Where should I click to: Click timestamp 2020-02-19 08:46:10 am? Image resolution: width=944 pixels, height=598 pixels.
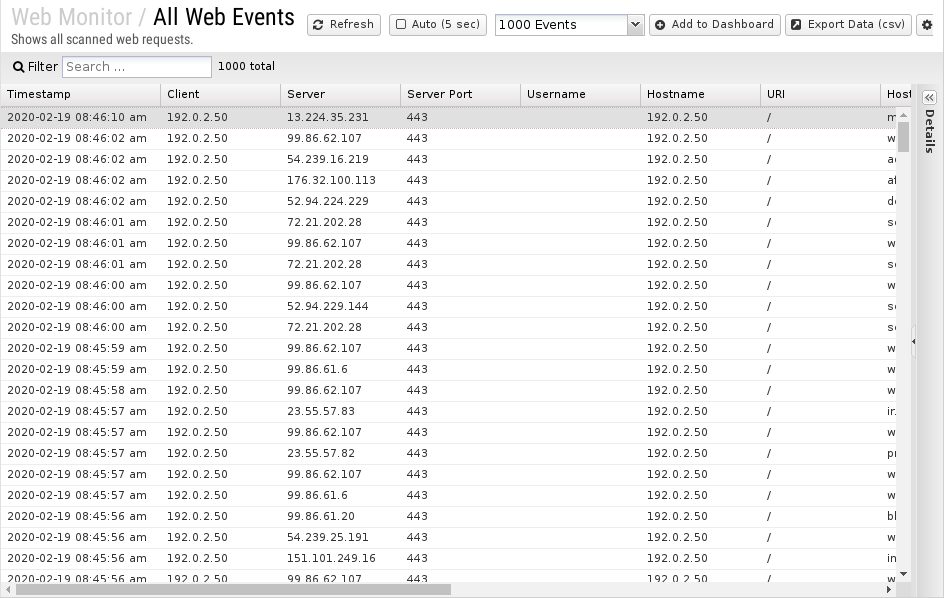tap(76, 117)
